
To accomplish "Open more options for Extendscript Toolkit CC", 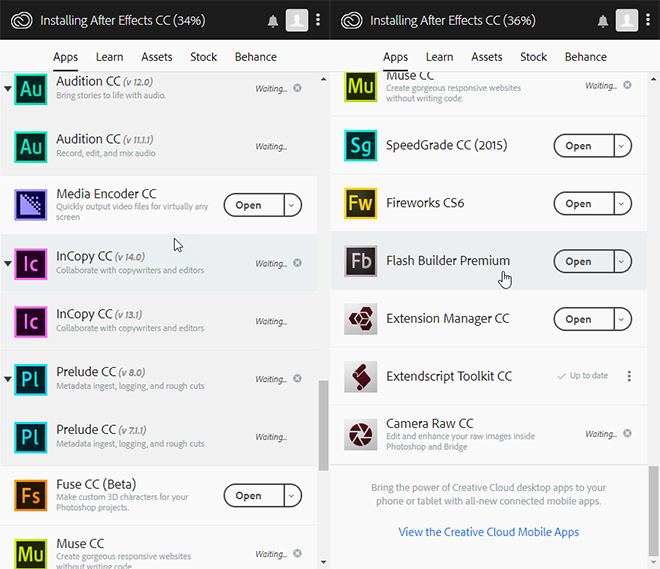I will (x=629, y=376).
